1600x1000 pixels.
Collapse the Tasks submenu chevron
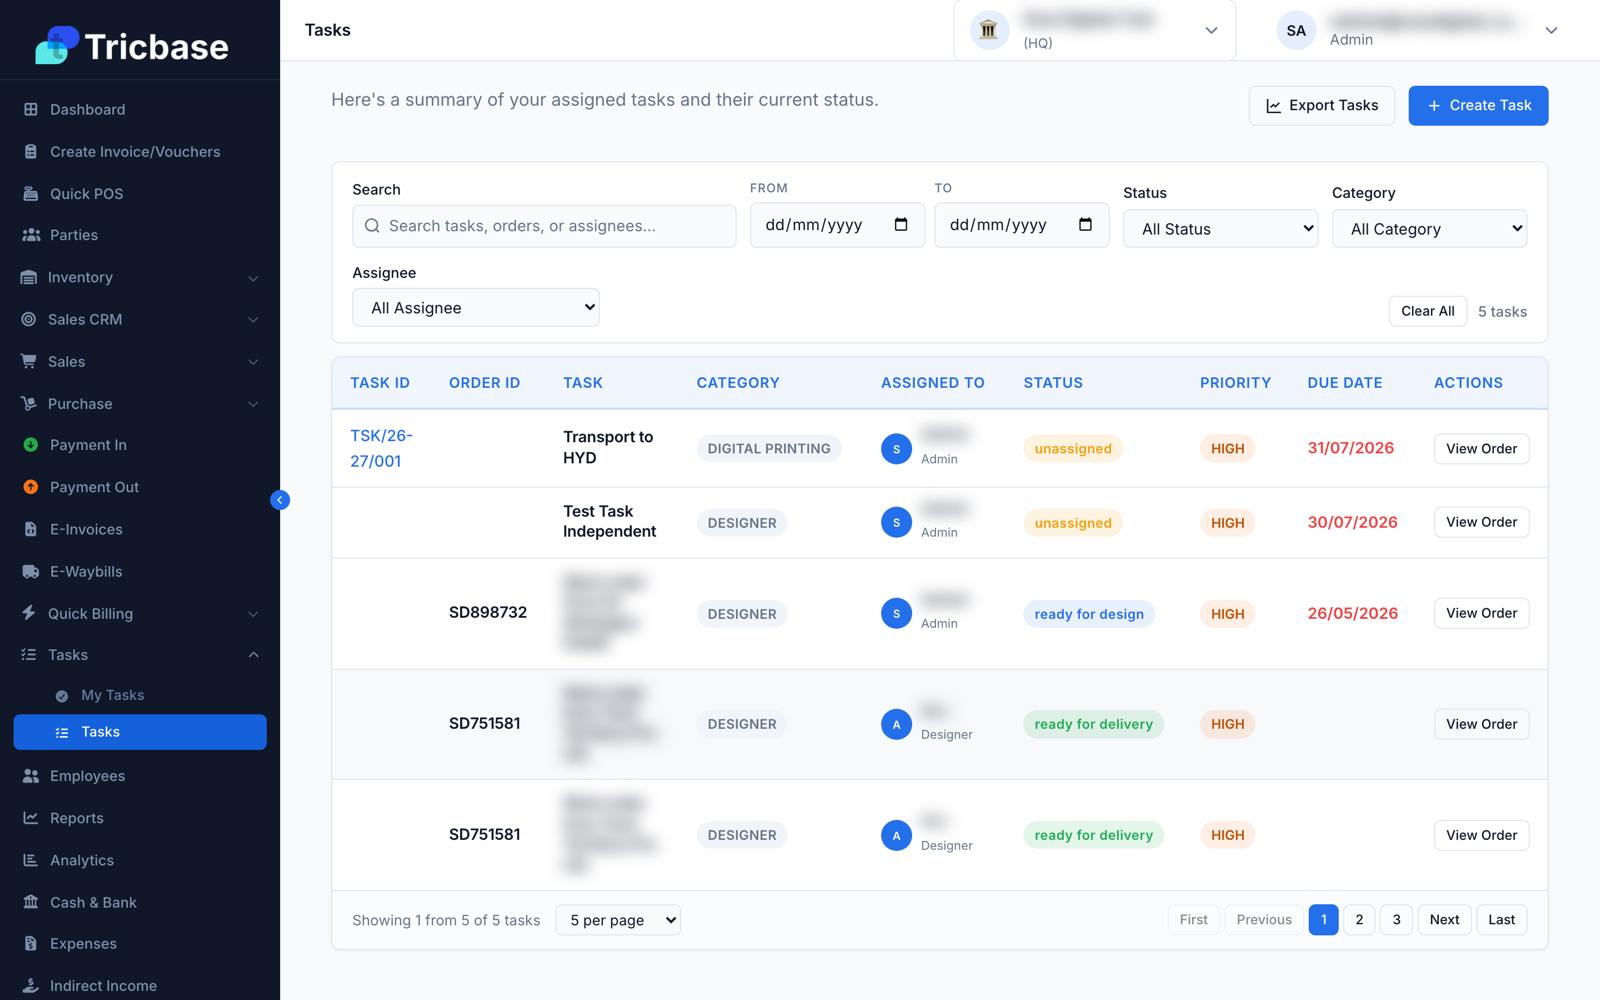point(253,655)
